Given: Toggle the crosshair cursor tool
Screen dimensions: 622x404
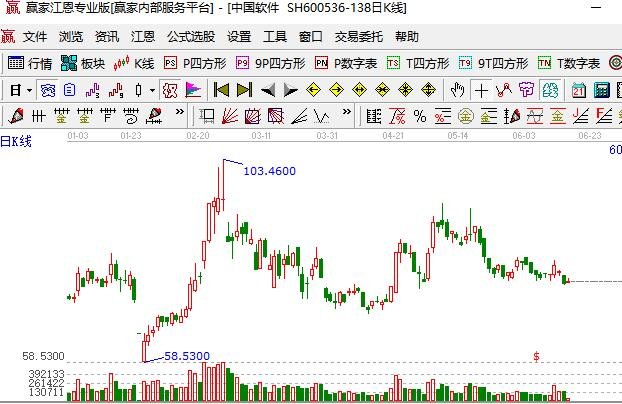Looking at the screenshot, I should coord(481,90).
